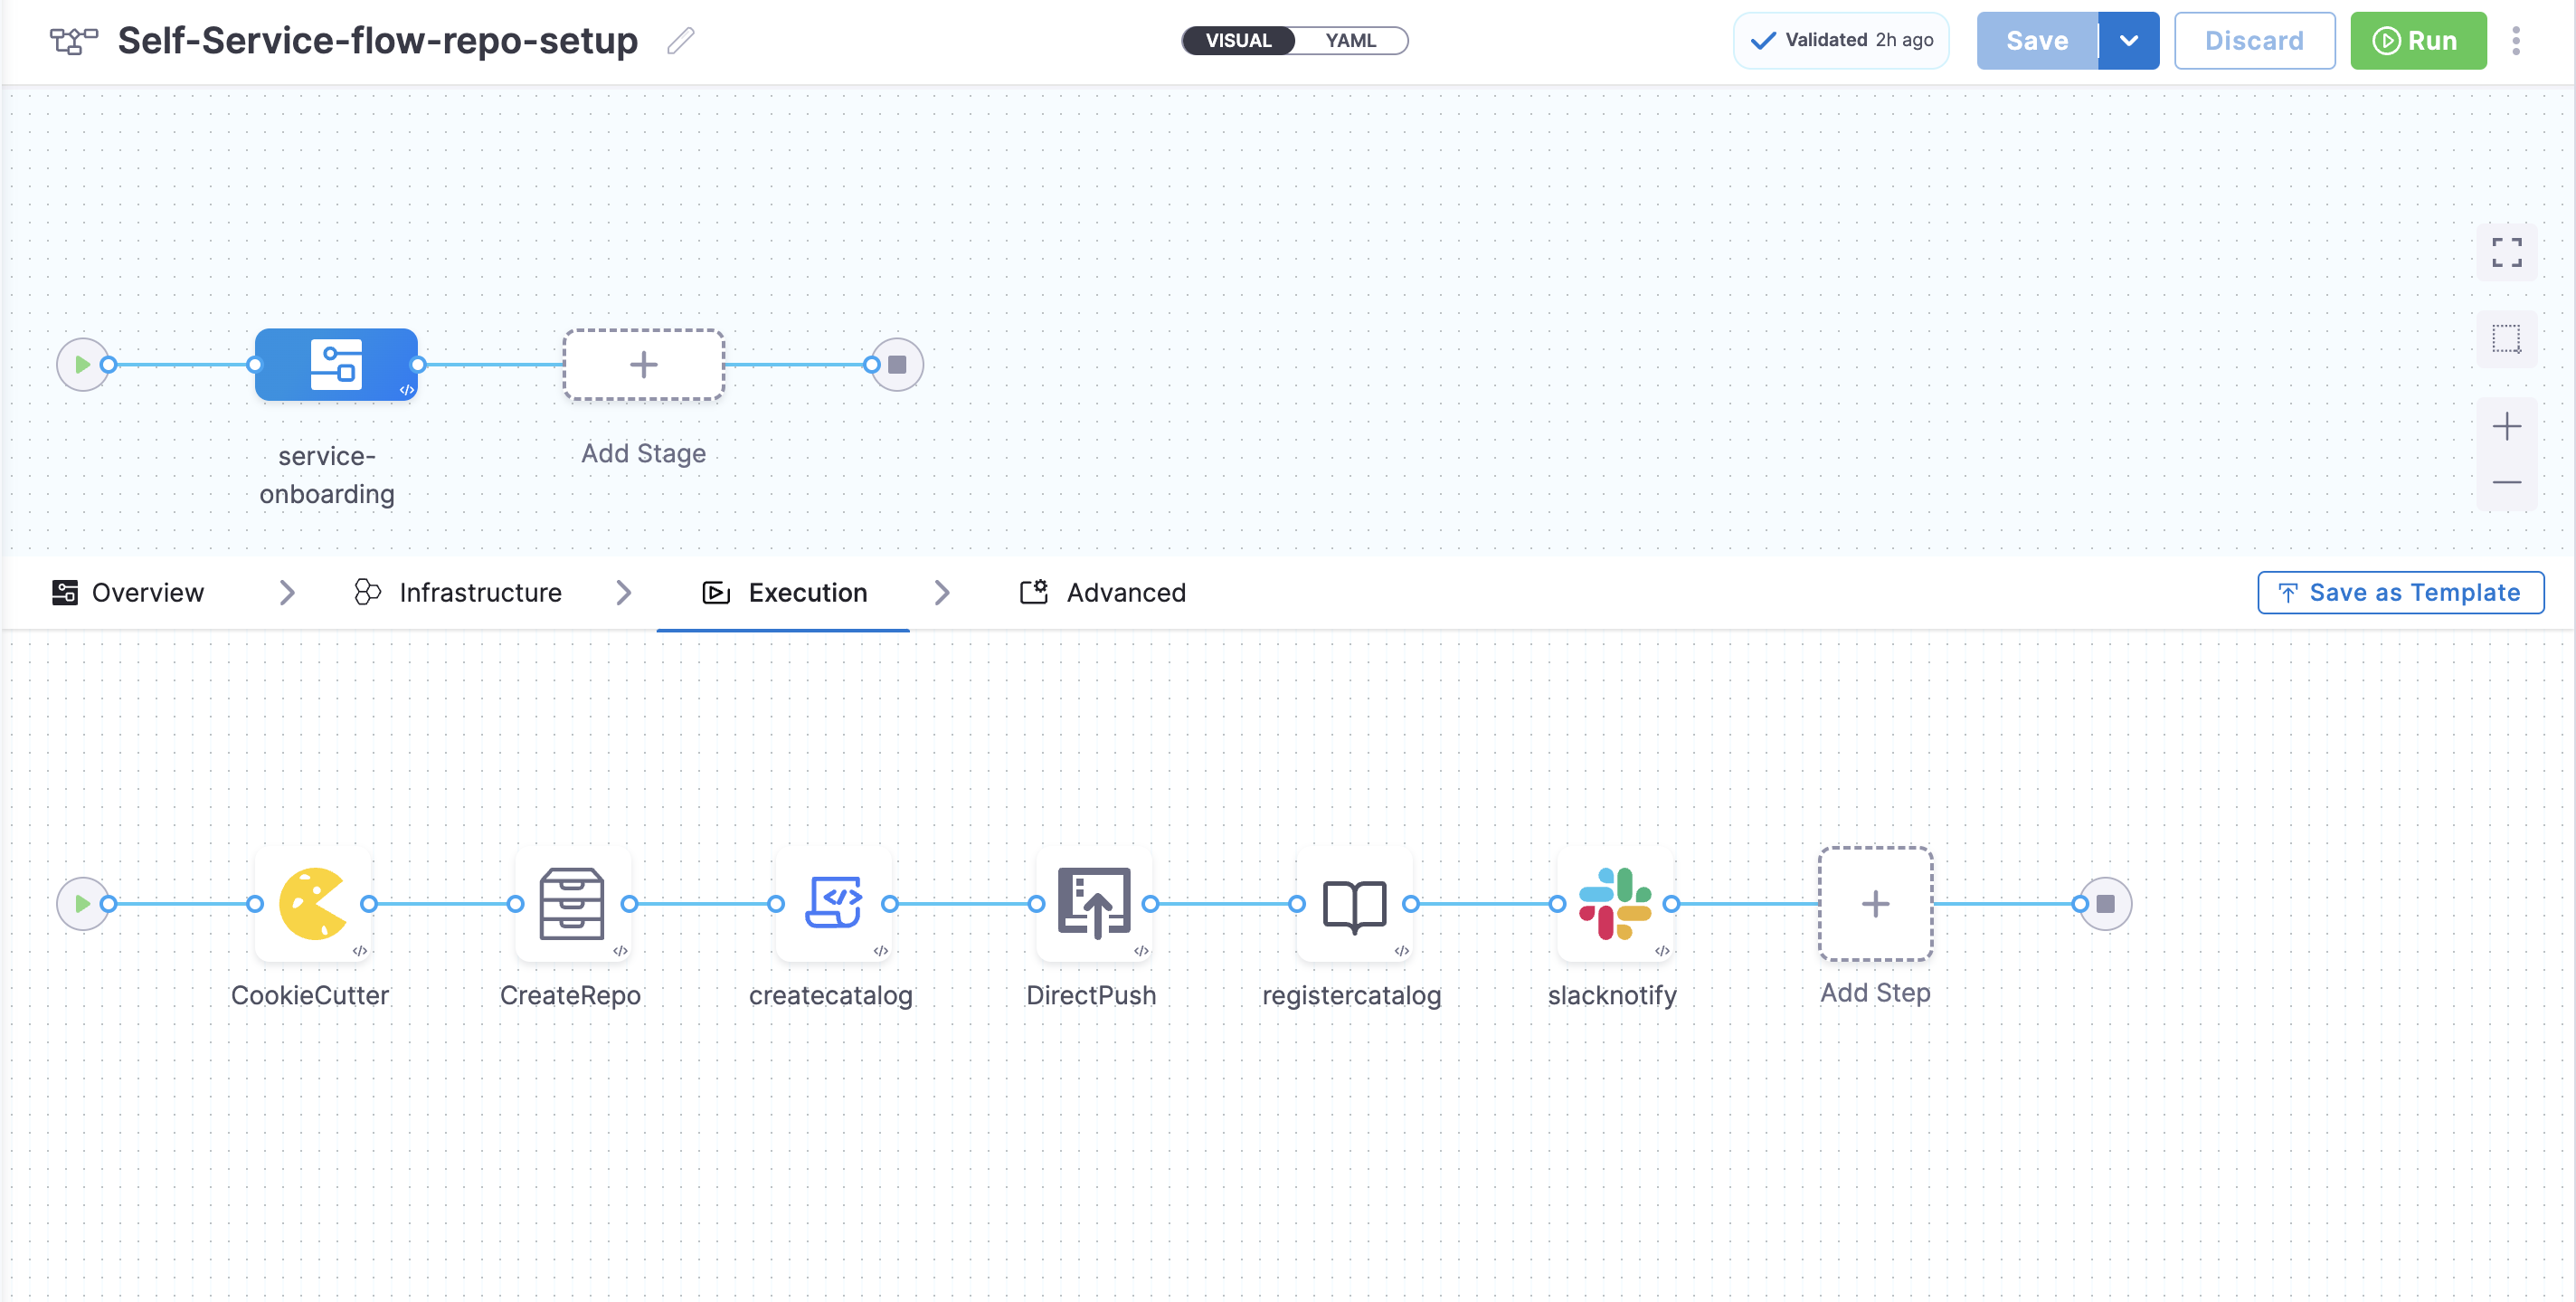Click the DirectPush step icon
2576x1302 pixels.
(x=1093, y=904)
